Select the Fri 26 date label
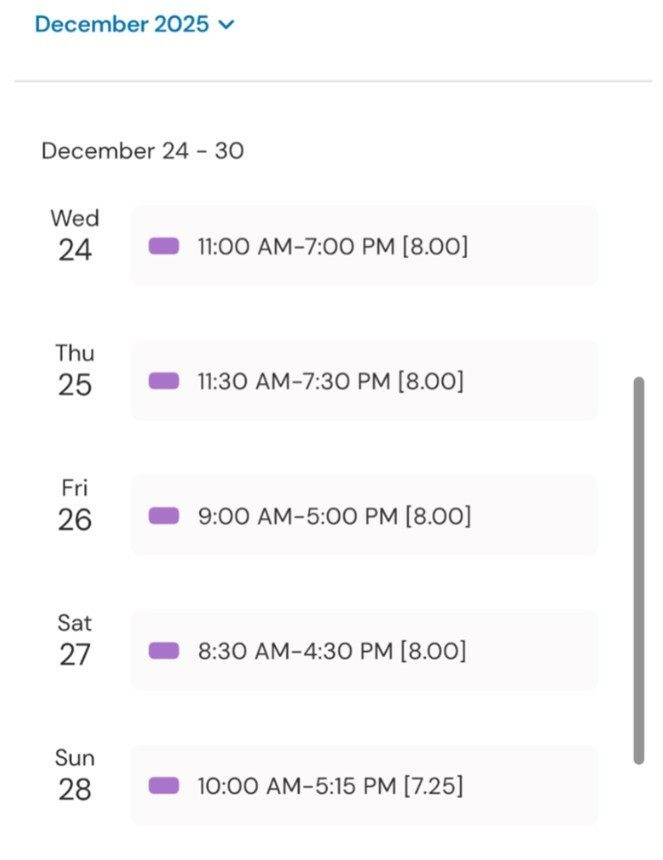 [75, 505]
